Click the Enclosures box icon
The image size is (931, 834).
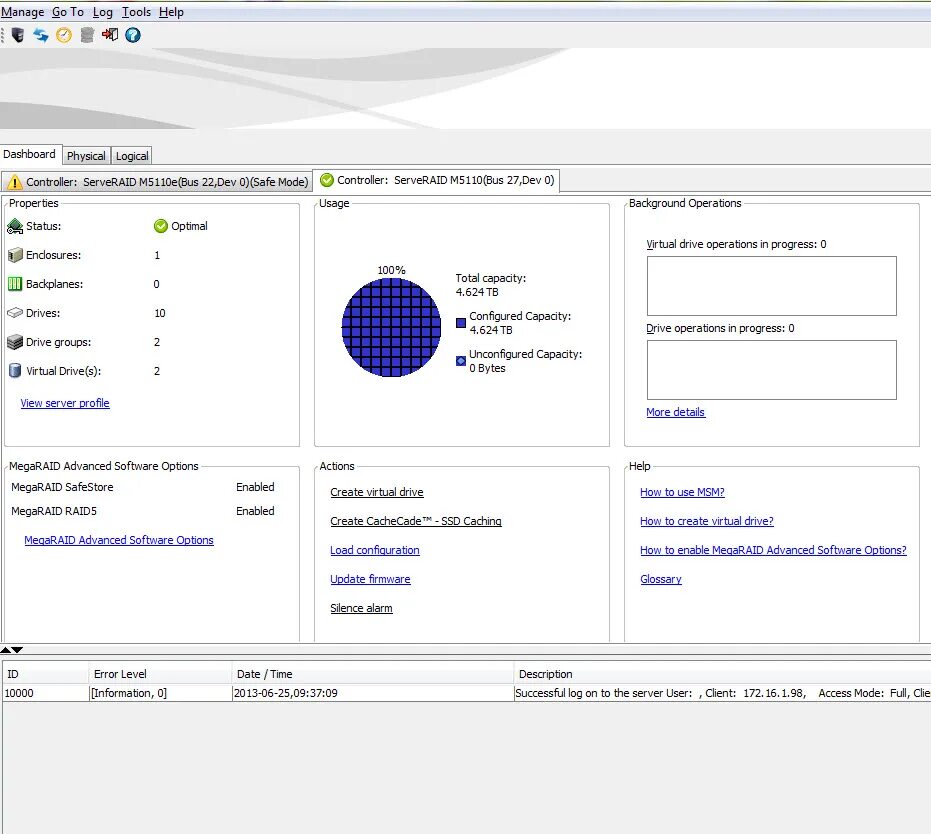[15, 255]
